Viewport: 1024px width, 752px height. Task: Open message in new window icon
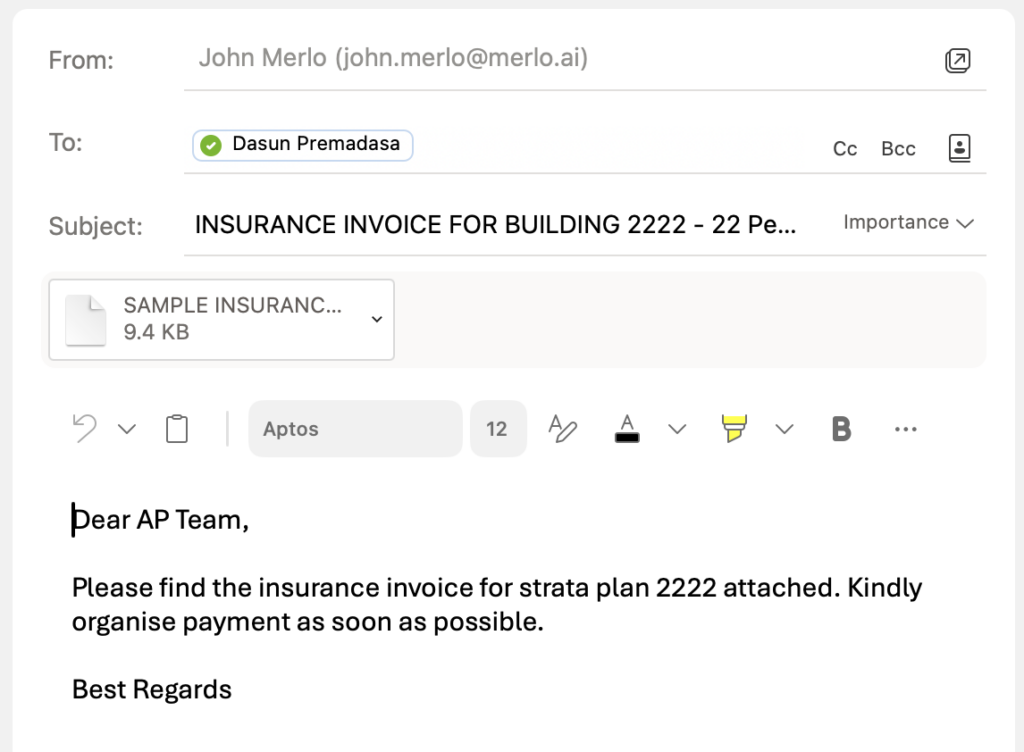coord(957,61)
